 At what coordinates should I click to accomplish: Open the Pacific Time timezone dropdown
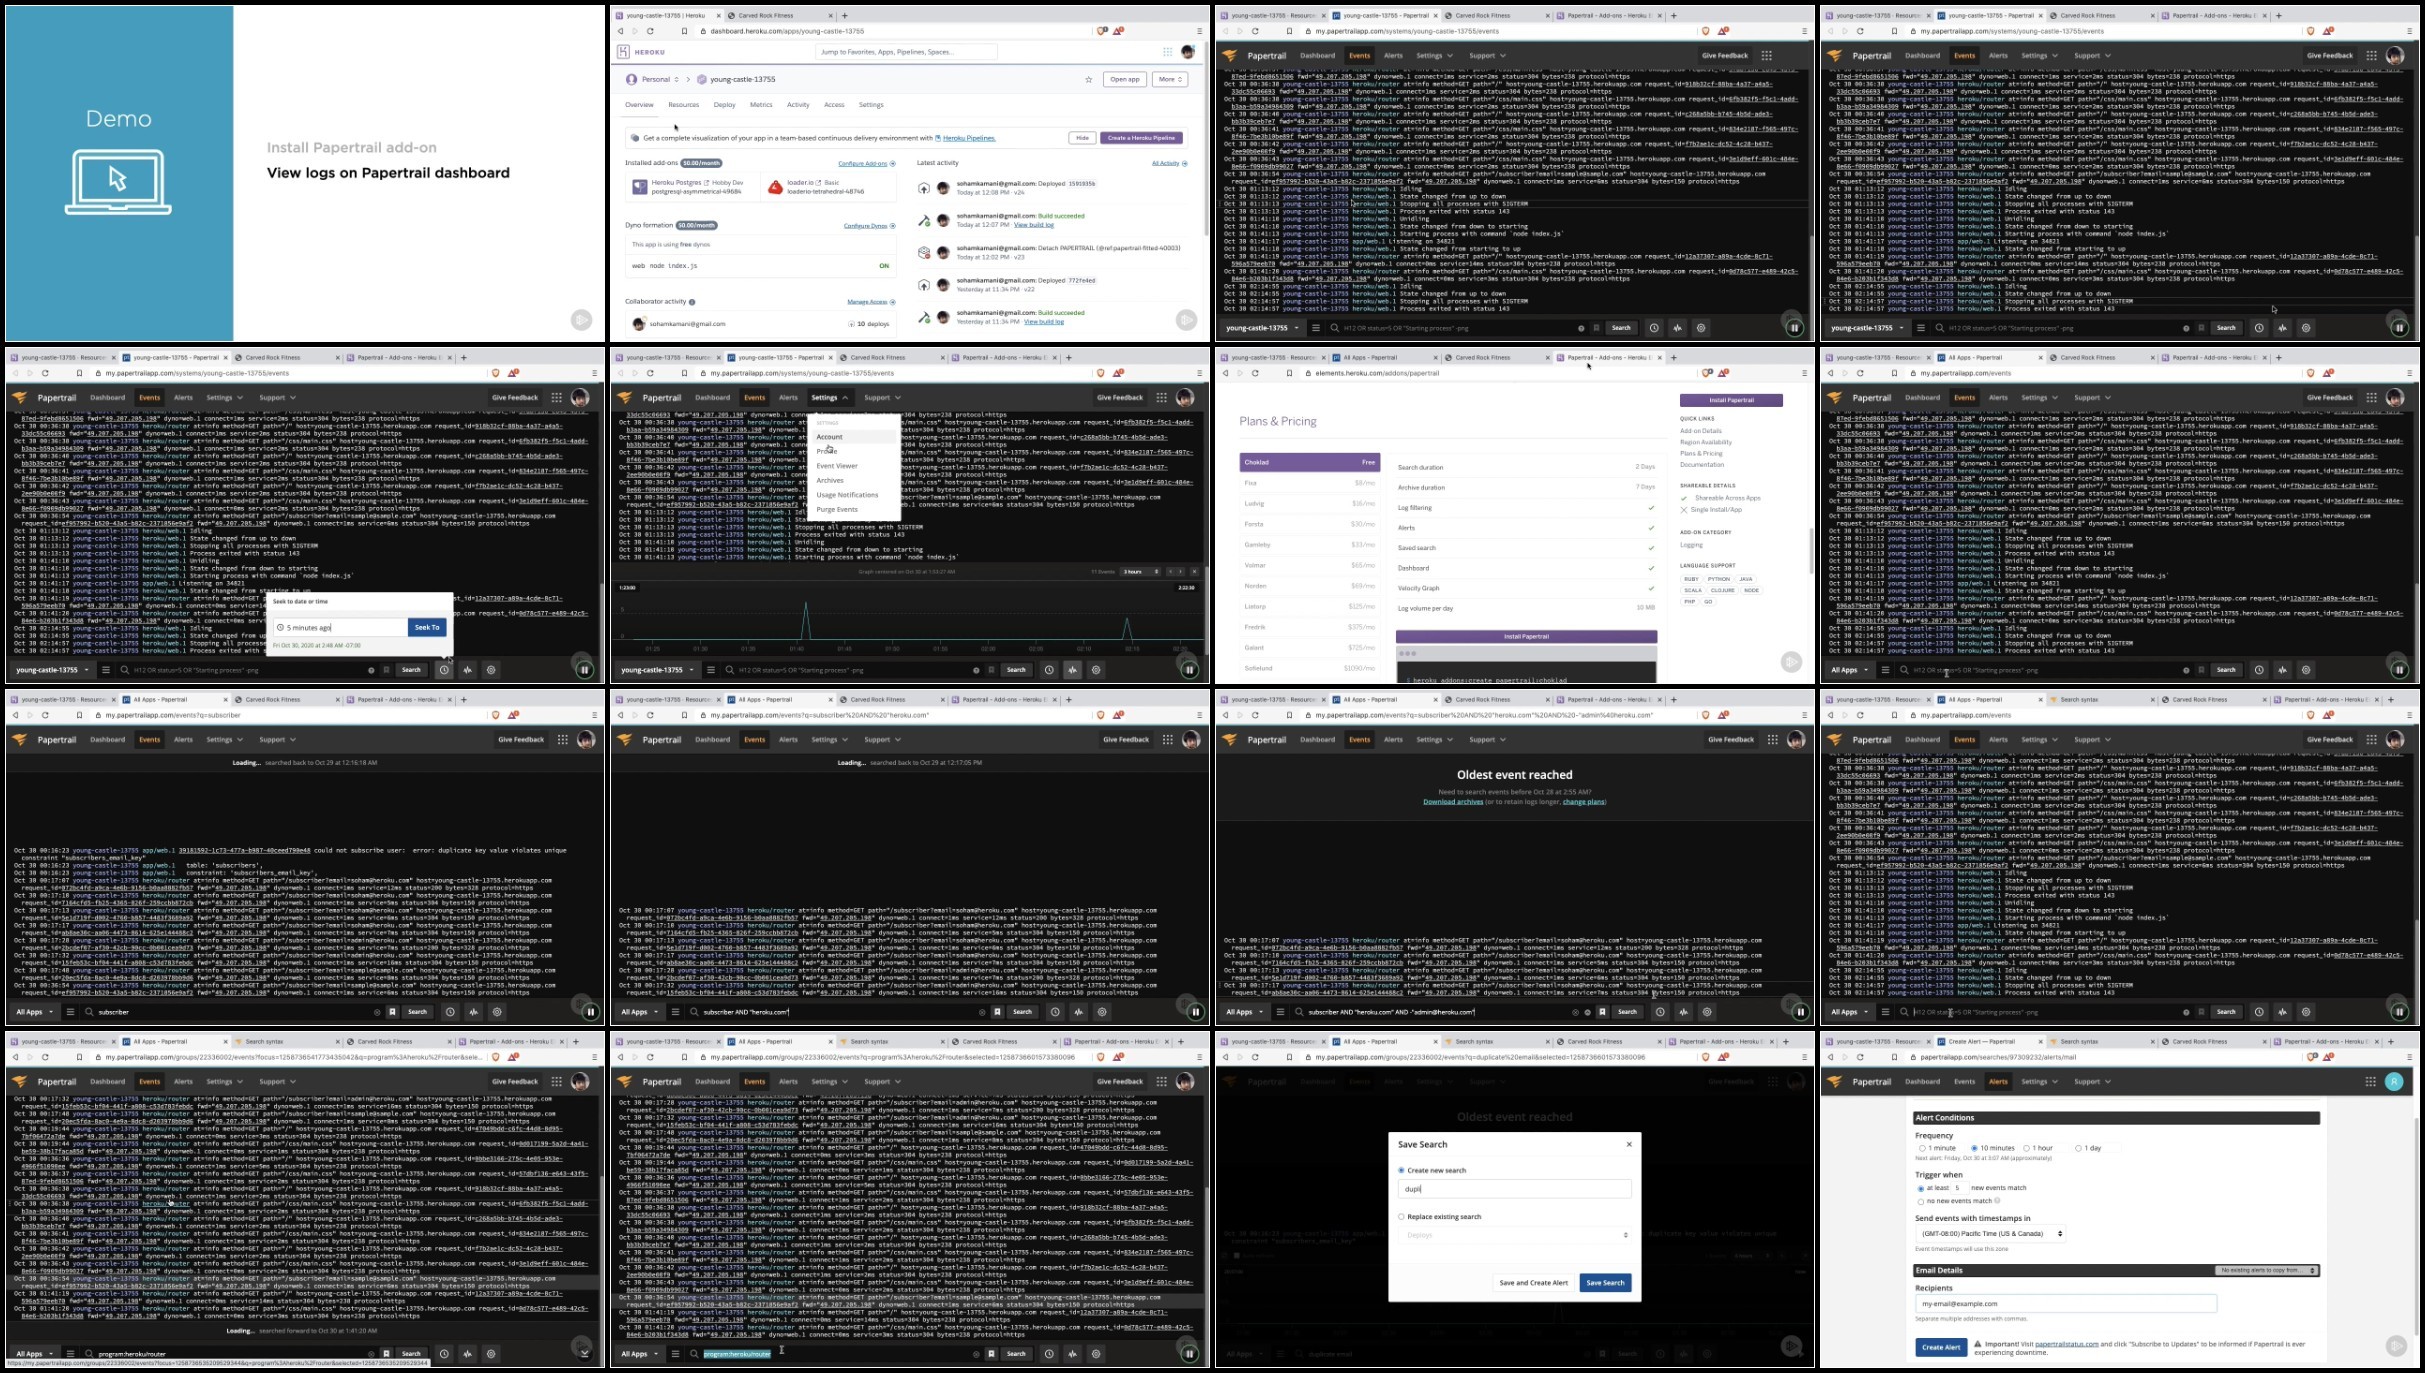pos(1990,1234)
